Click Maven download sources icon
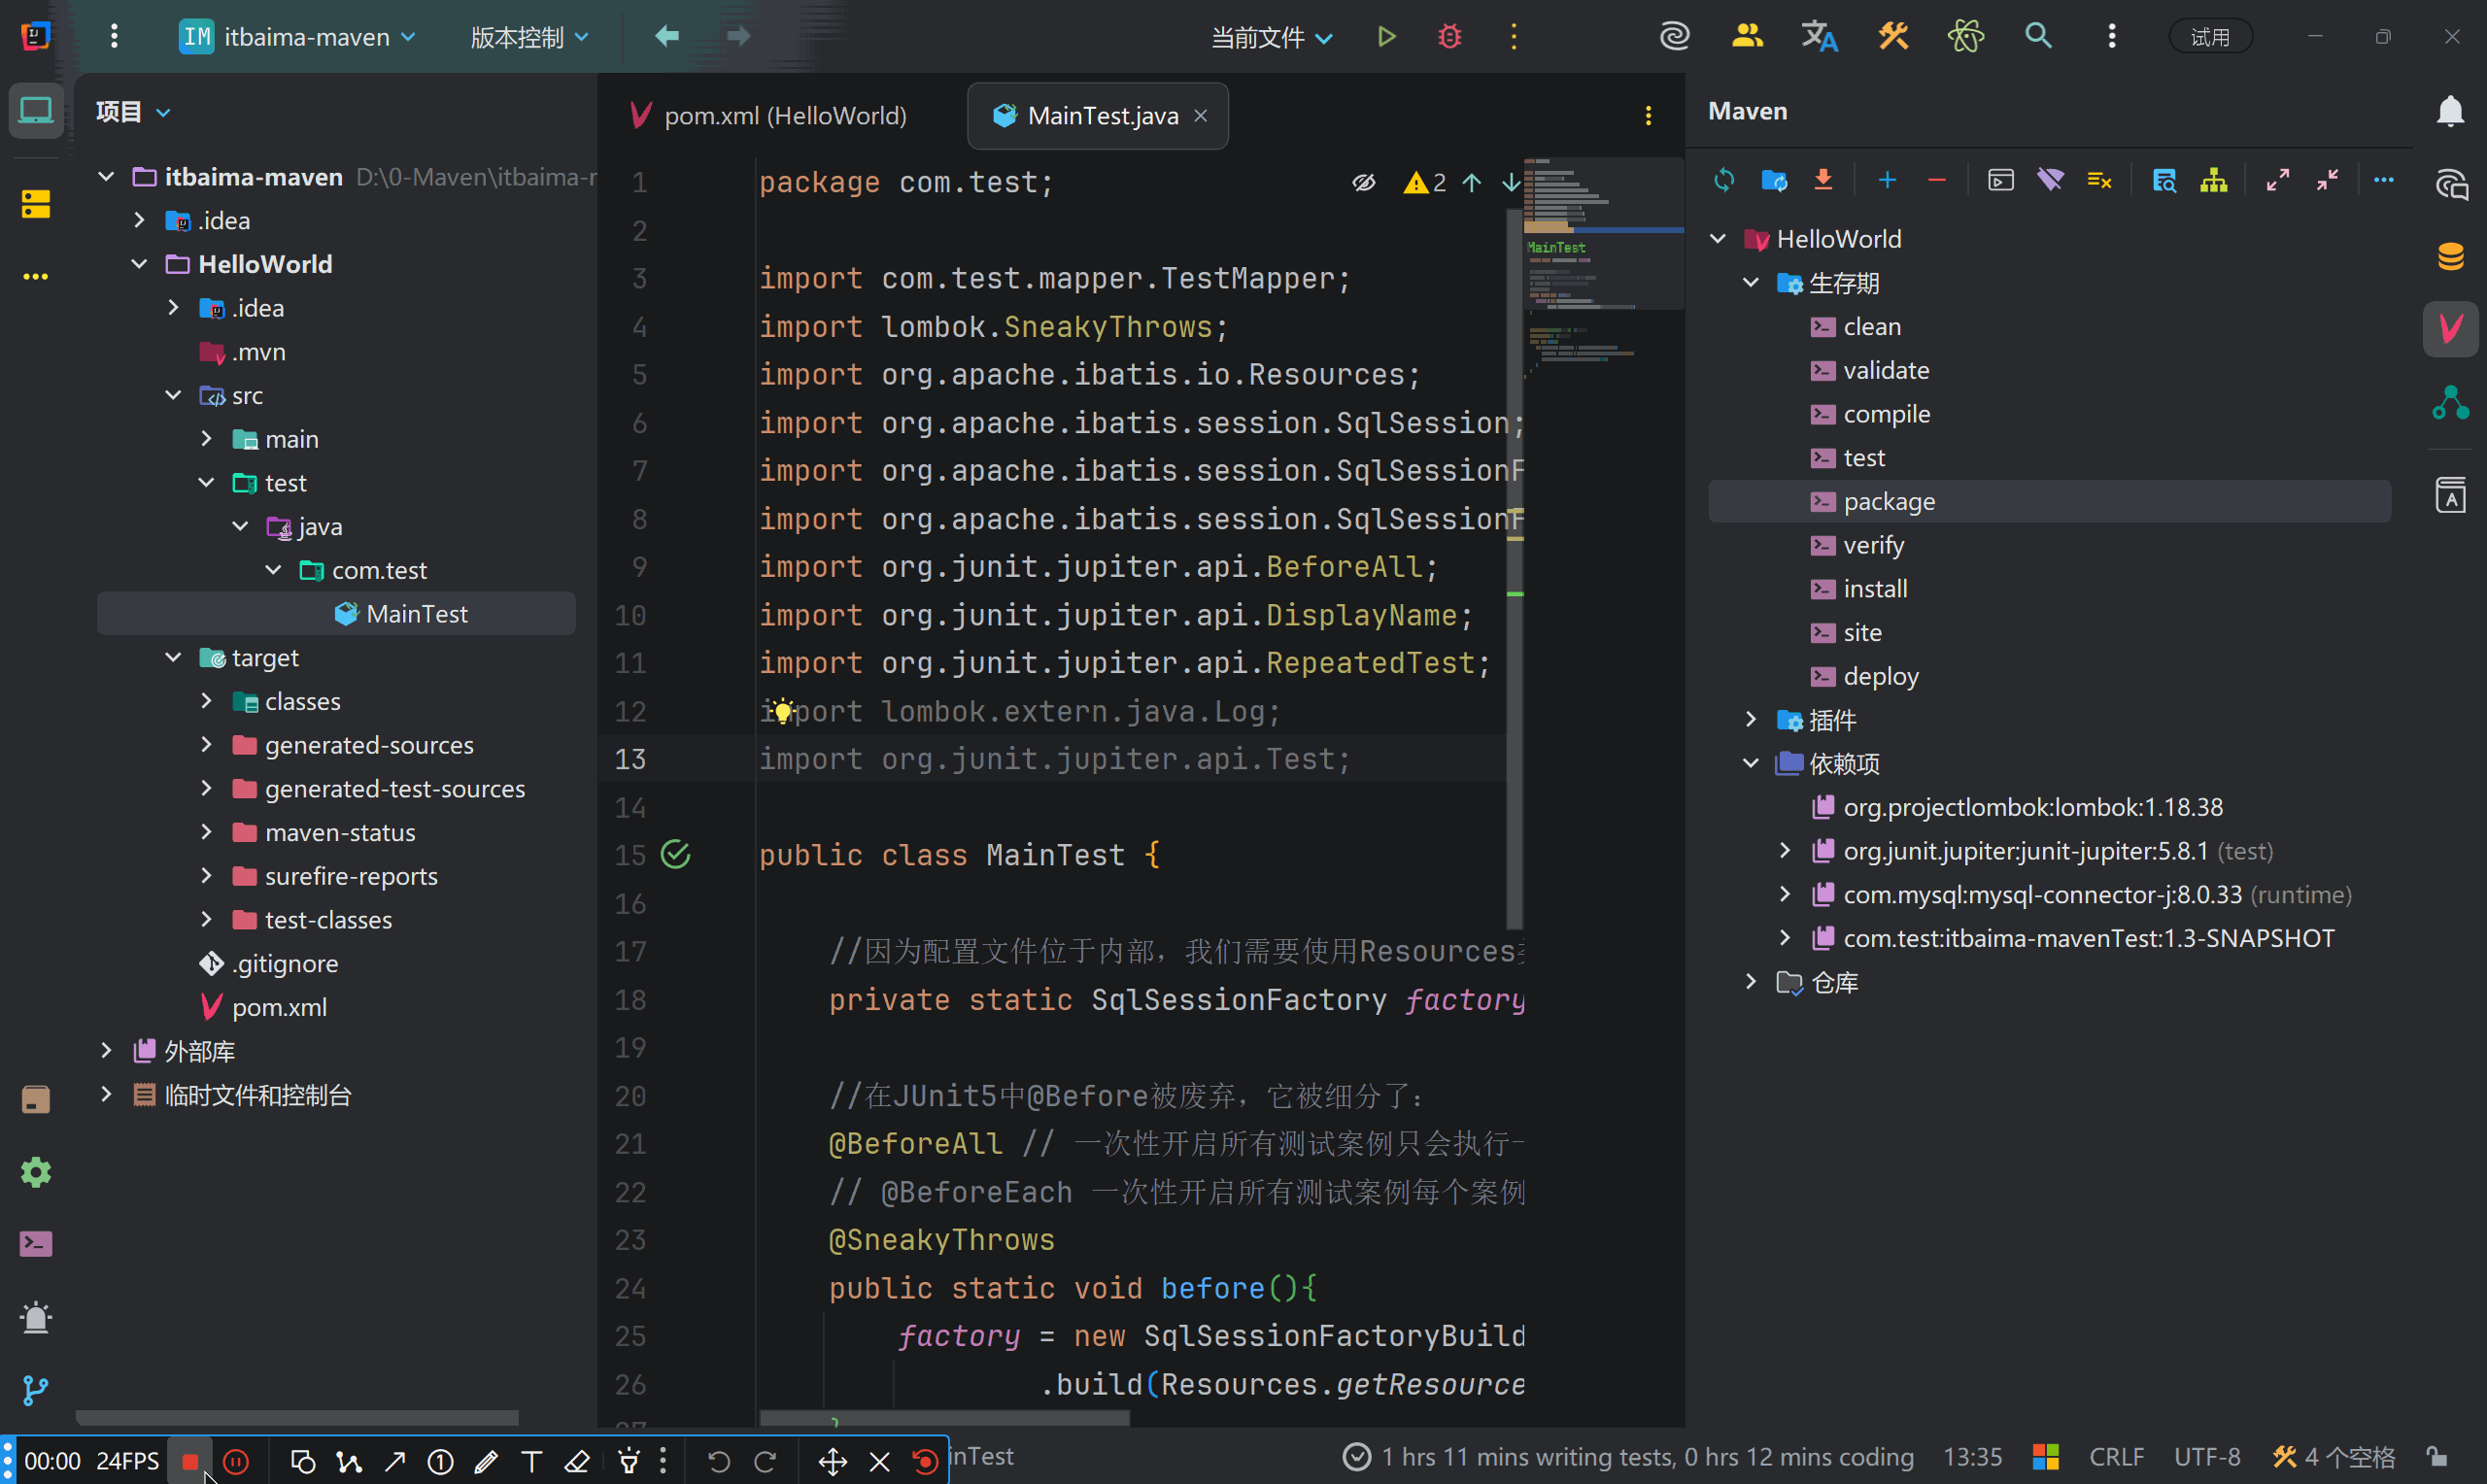2487x1484 pixels. (x=1823, y=180)
